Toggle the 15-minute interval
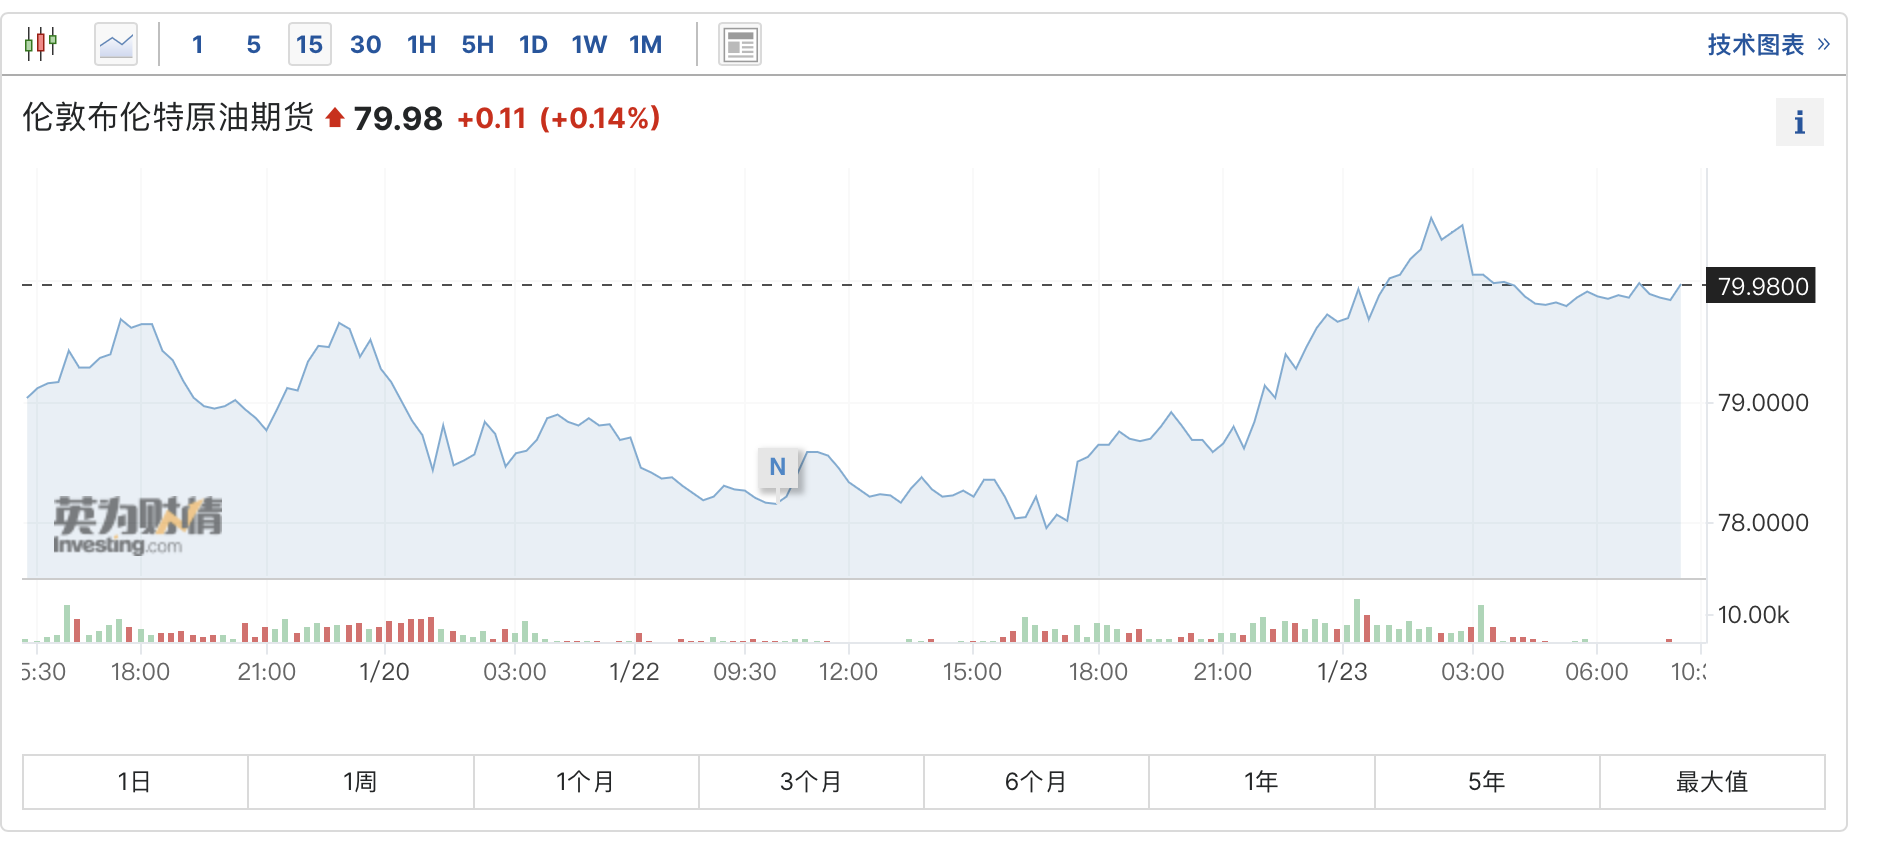 coord(309,44)
